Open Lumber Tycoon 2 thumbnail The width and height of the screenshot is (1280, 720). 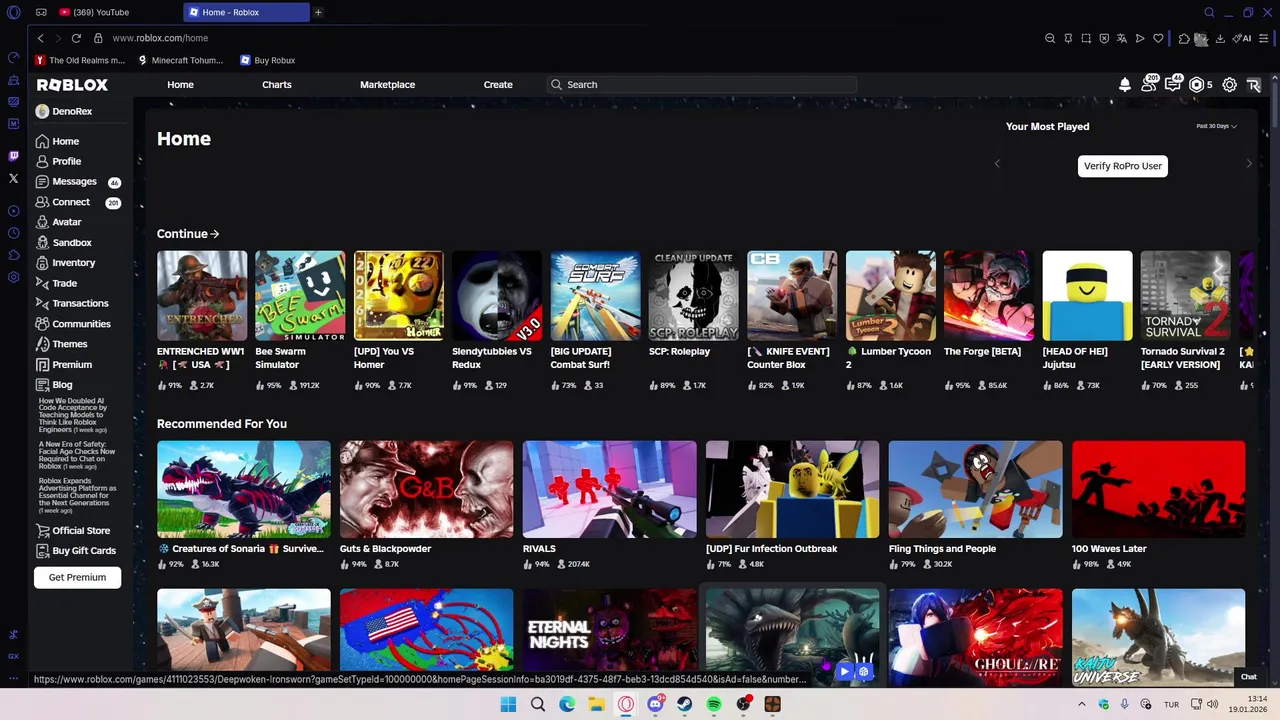(890, 296)
